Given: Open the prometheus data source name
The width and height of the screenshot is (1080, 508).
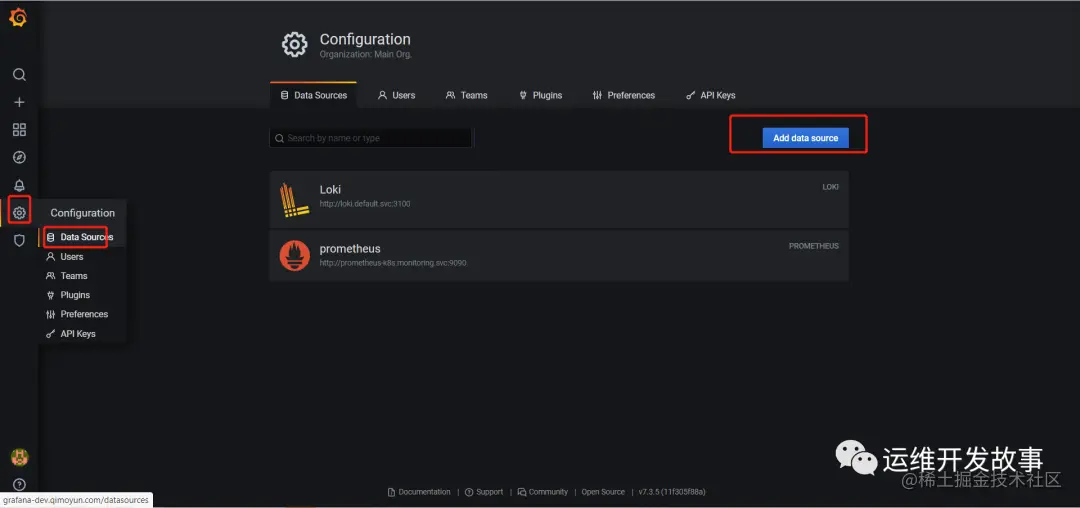Looking at the screenshot, I should [x=350, y=248].
